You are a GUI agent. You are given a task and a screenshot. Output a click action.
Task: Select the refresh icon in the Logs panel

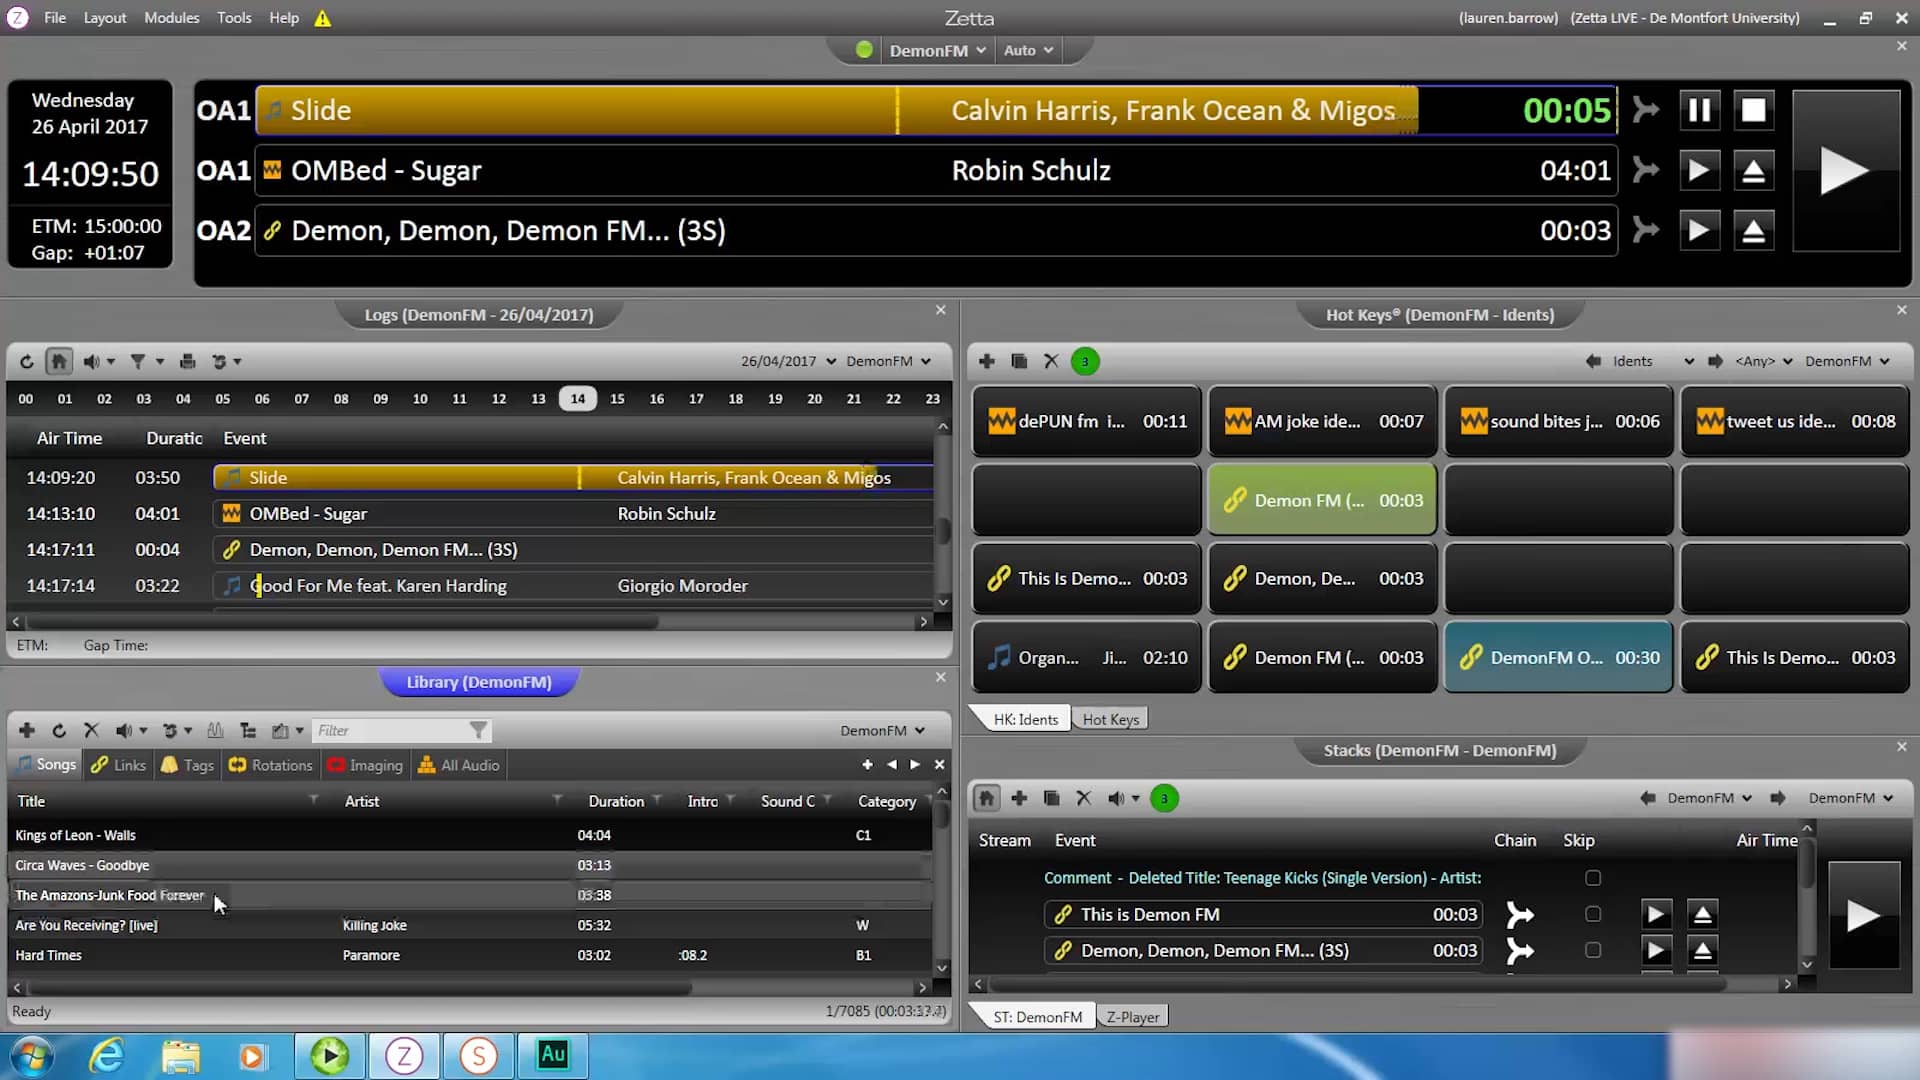coord(27,361)
